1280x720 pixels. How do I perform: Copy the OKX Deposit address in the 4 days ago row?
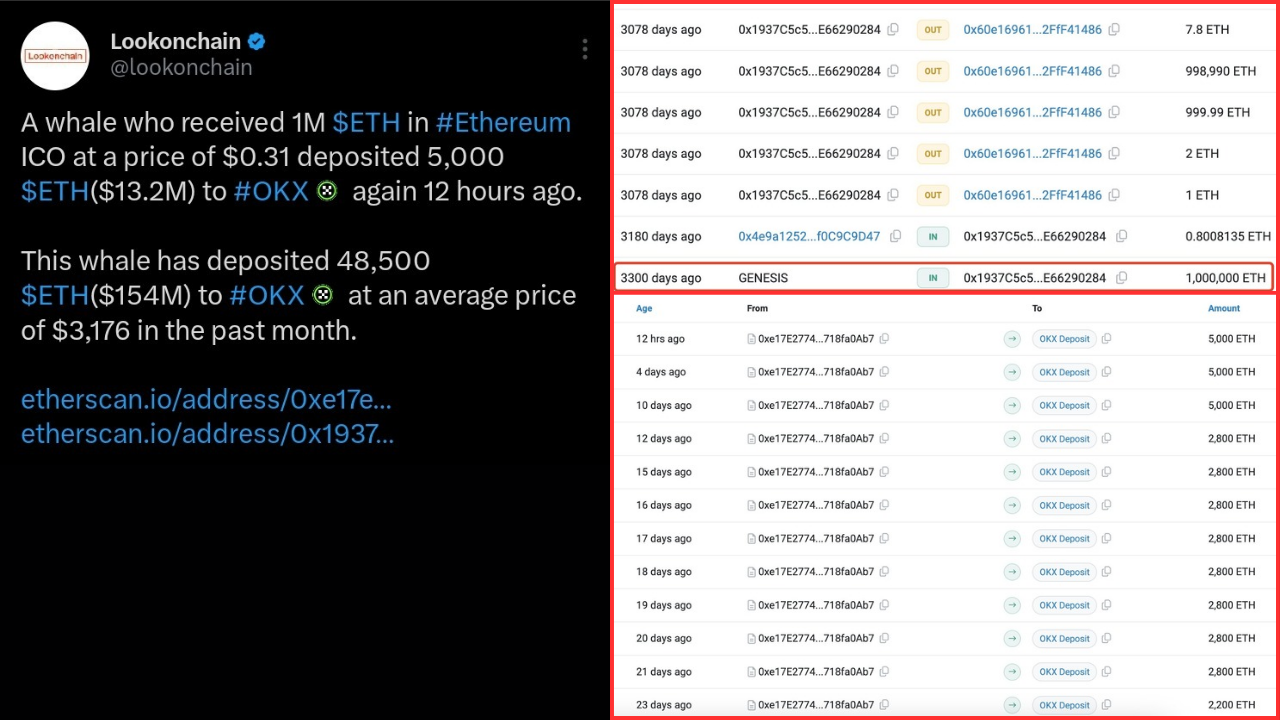click(x=1106, y=372)
